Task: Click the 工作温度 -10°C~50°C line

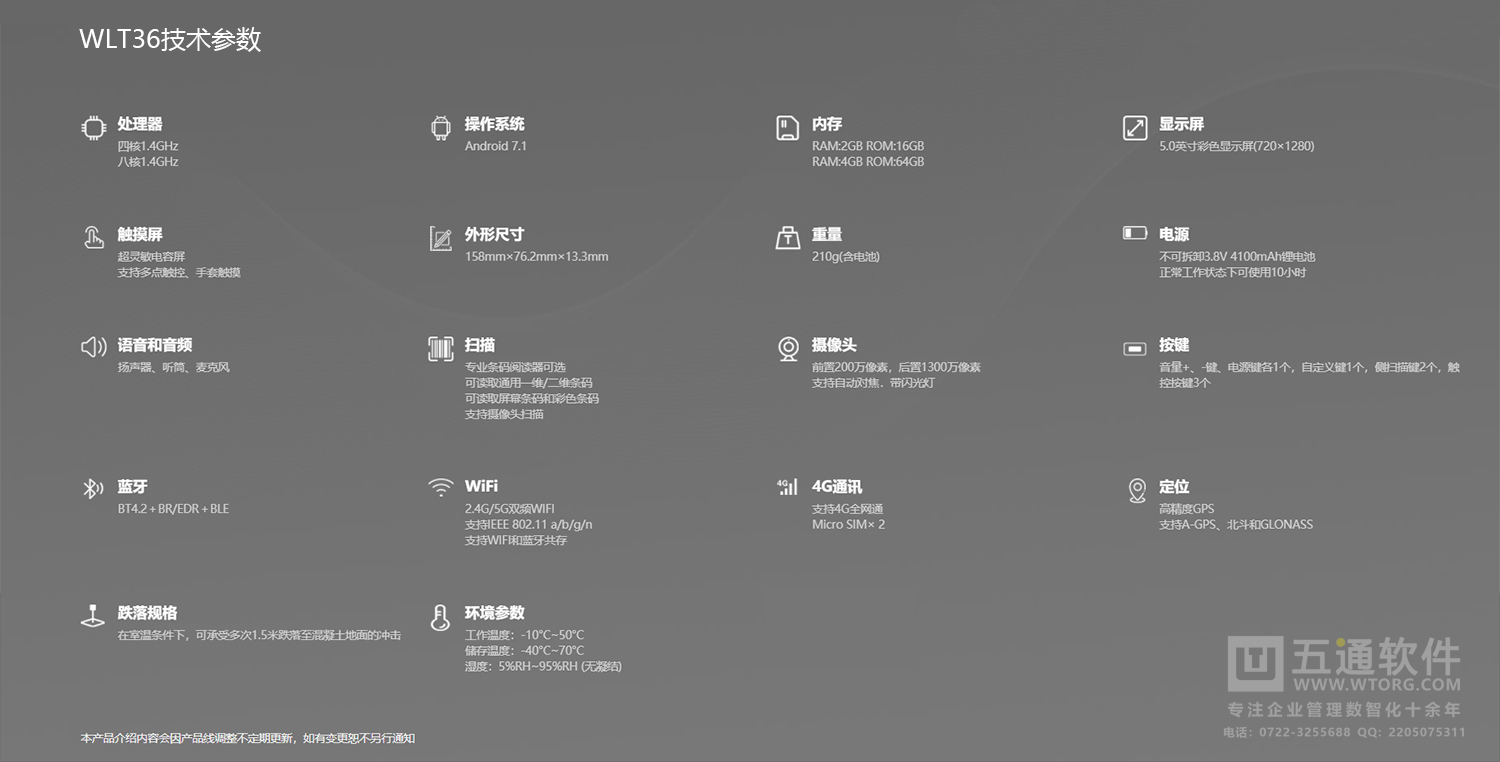Action: pyautogui.click(x=525, y=636)
